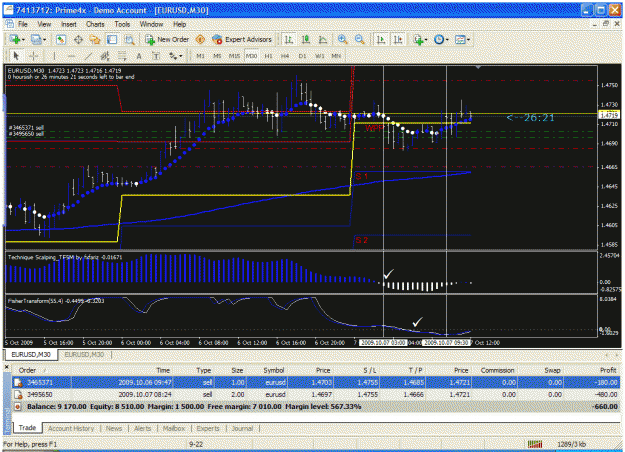Open the Alerts tab
The image size is (625, 452).
pos(142,428)
